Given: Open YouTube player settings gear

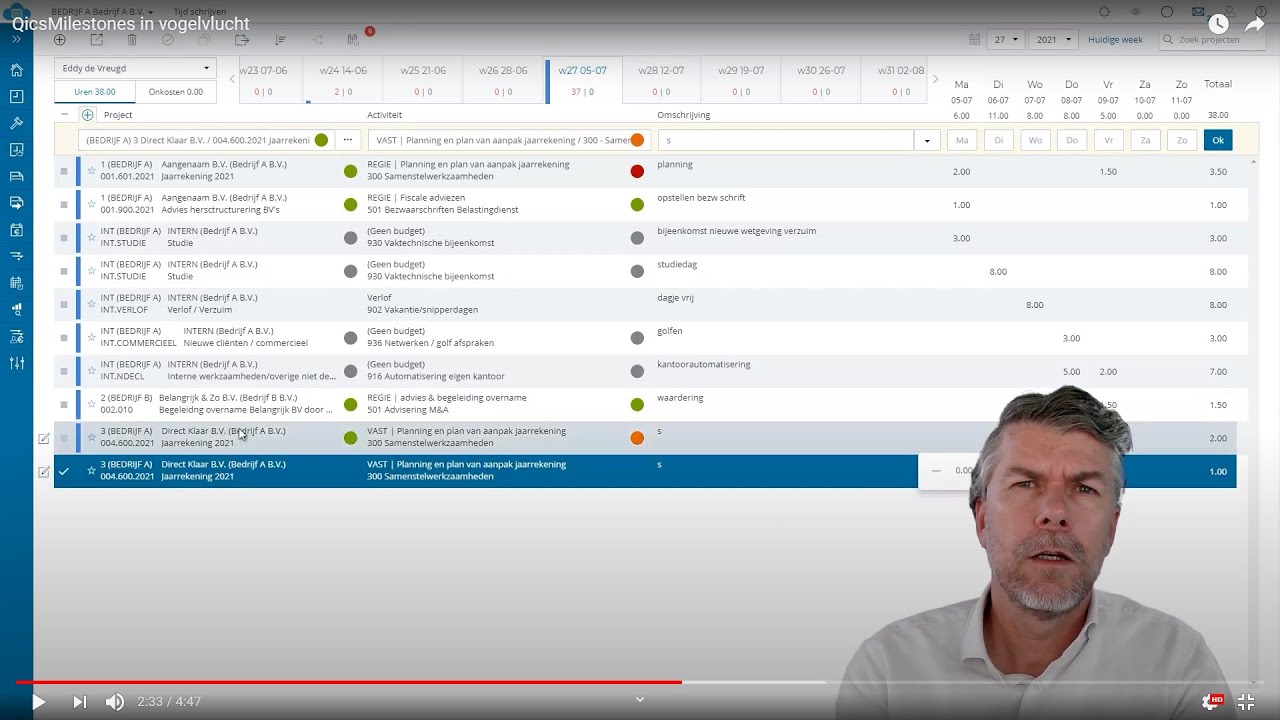Looking at the screenshot, I should 1211,702.
